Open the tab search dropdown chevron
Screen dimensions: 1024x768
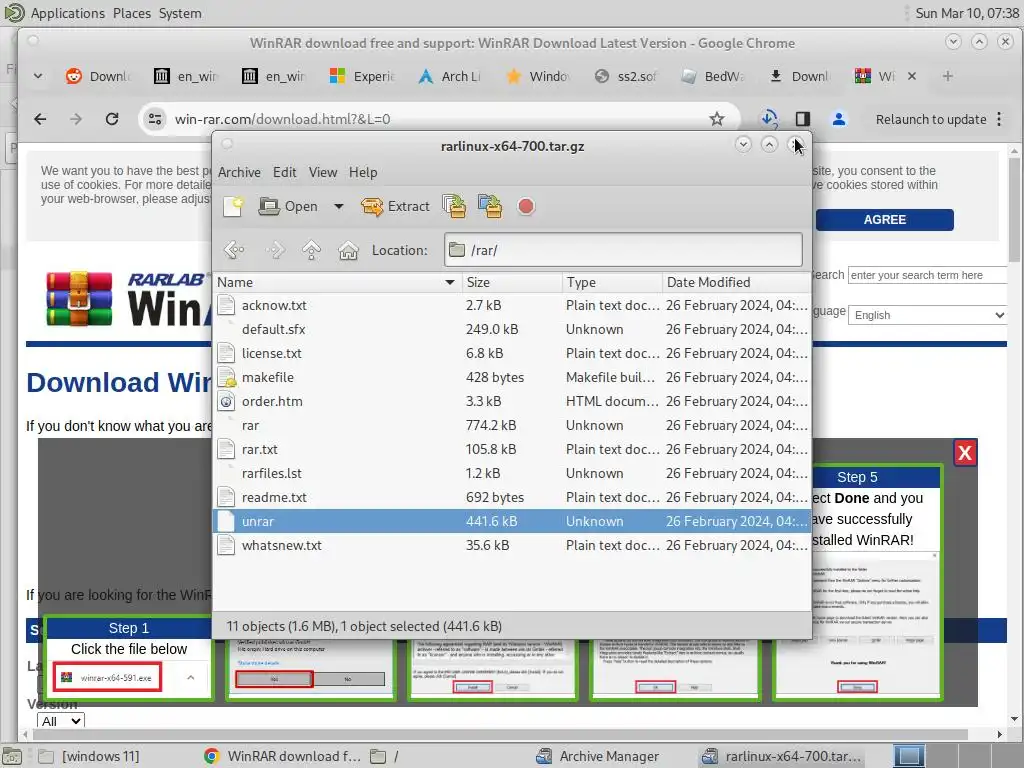38,76
